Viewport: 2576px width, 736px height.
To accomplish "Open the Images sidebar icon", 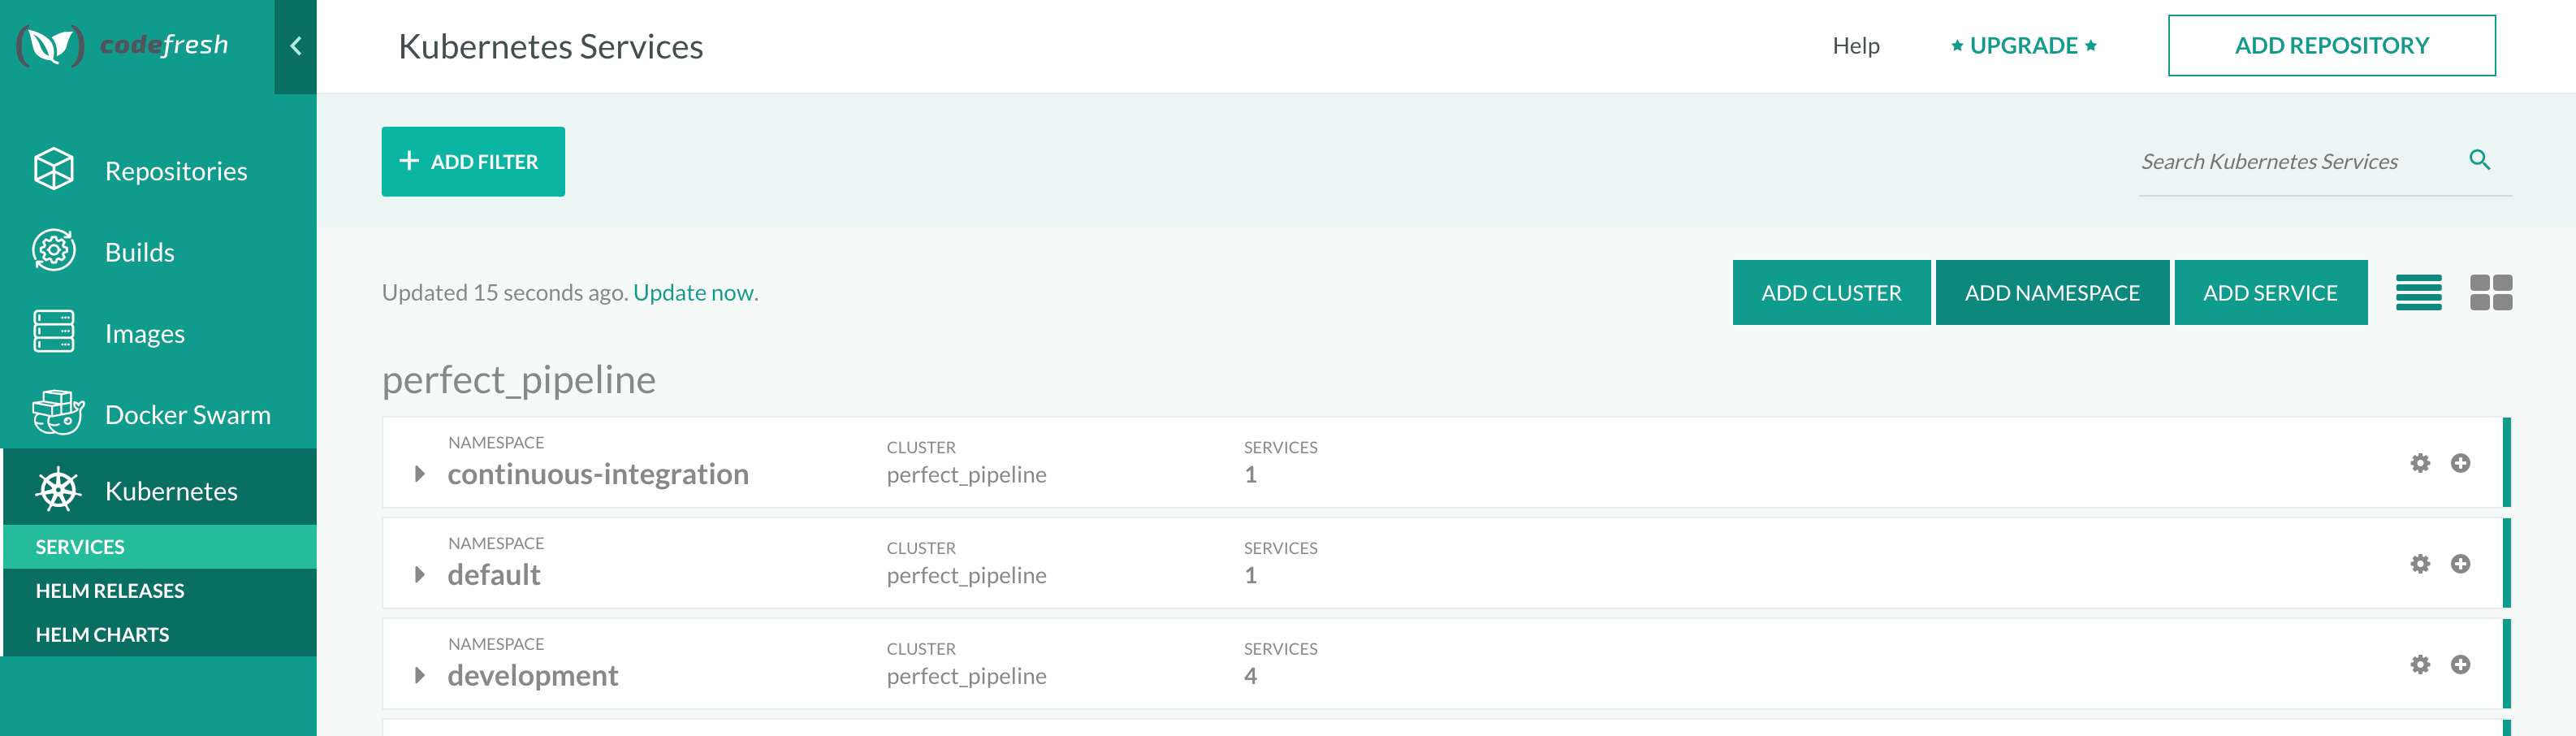I will pos(54,331).
